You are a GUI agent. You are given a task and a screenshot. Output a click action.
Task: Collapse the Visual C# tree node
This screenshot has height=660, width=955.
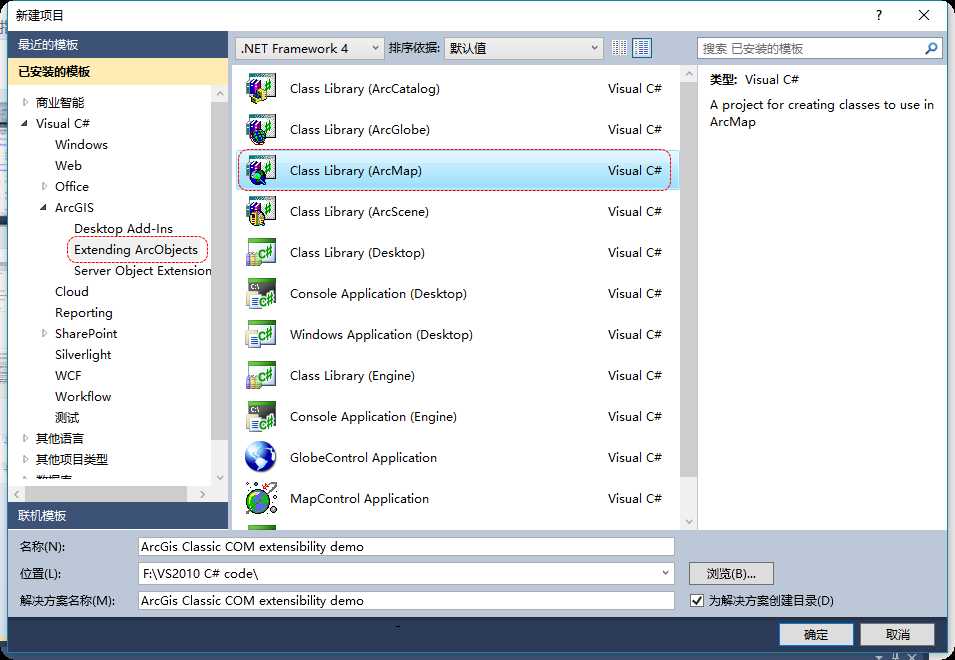tap(25, 124)
